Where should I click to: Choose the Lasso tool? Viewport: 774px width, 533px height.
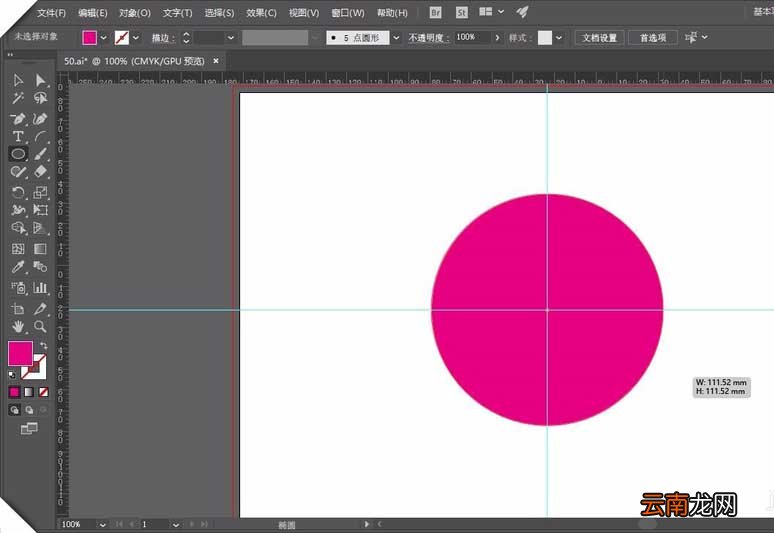point(40,98)
